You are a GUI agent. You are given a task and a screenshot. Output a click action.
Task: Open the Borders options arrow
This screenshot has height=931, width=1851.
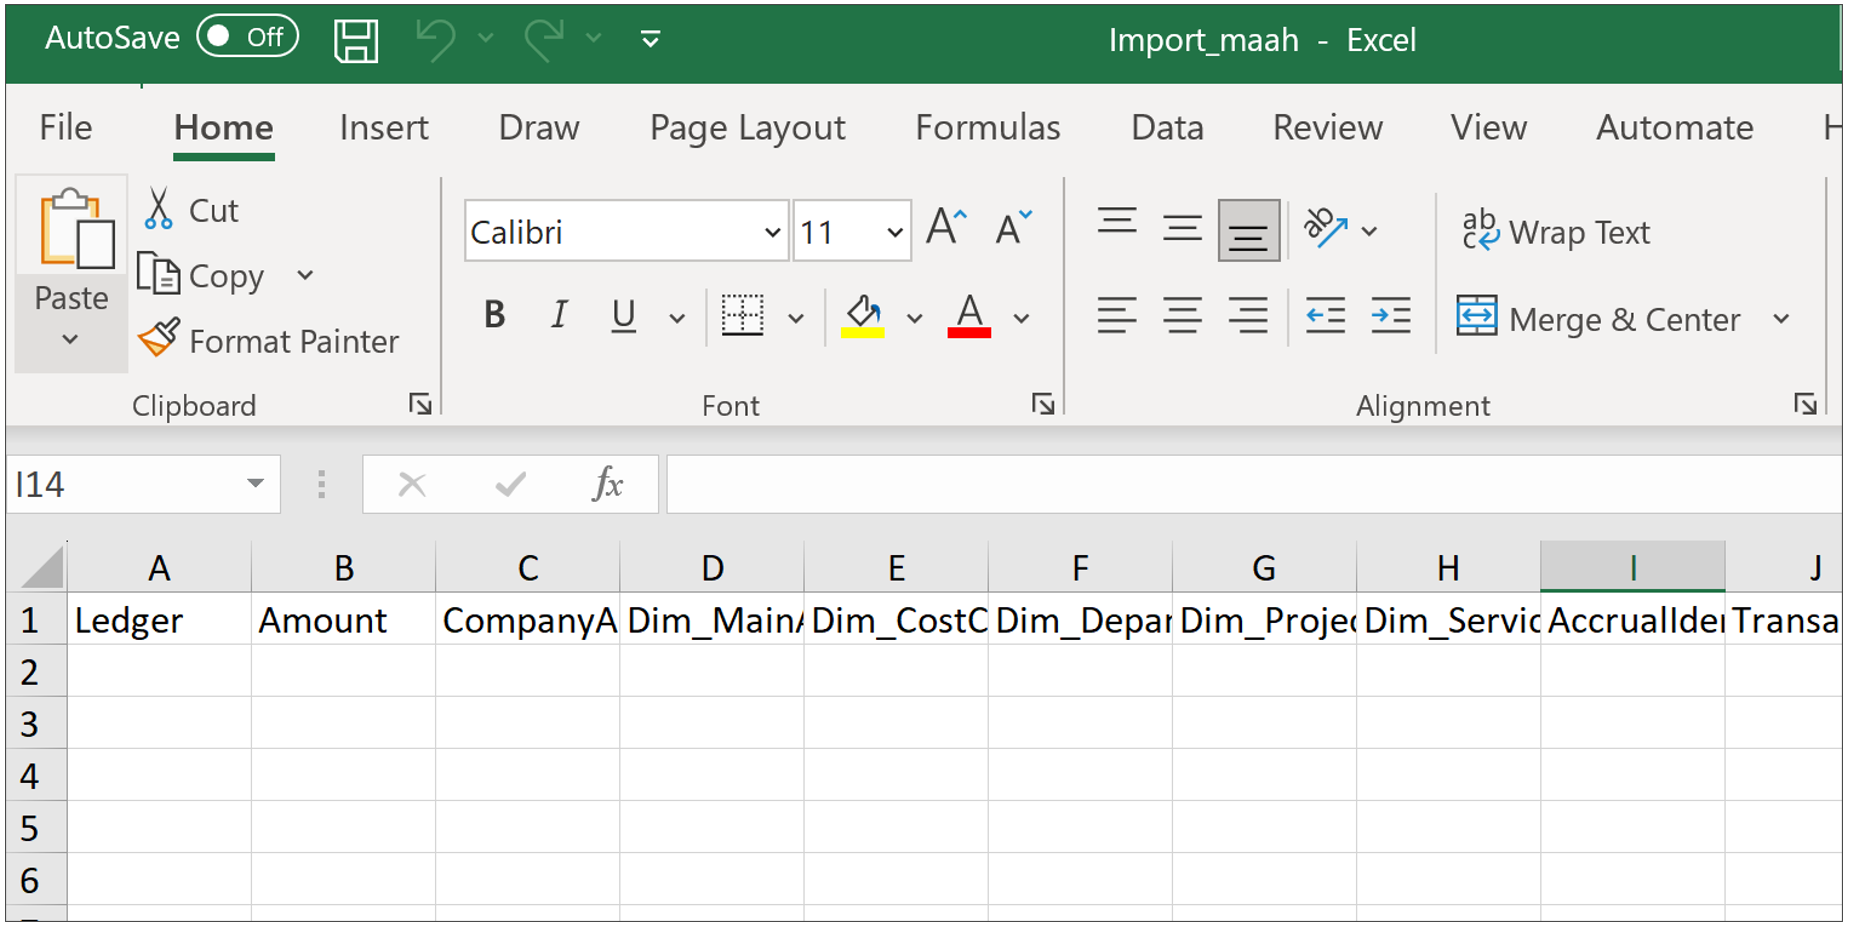796,319
